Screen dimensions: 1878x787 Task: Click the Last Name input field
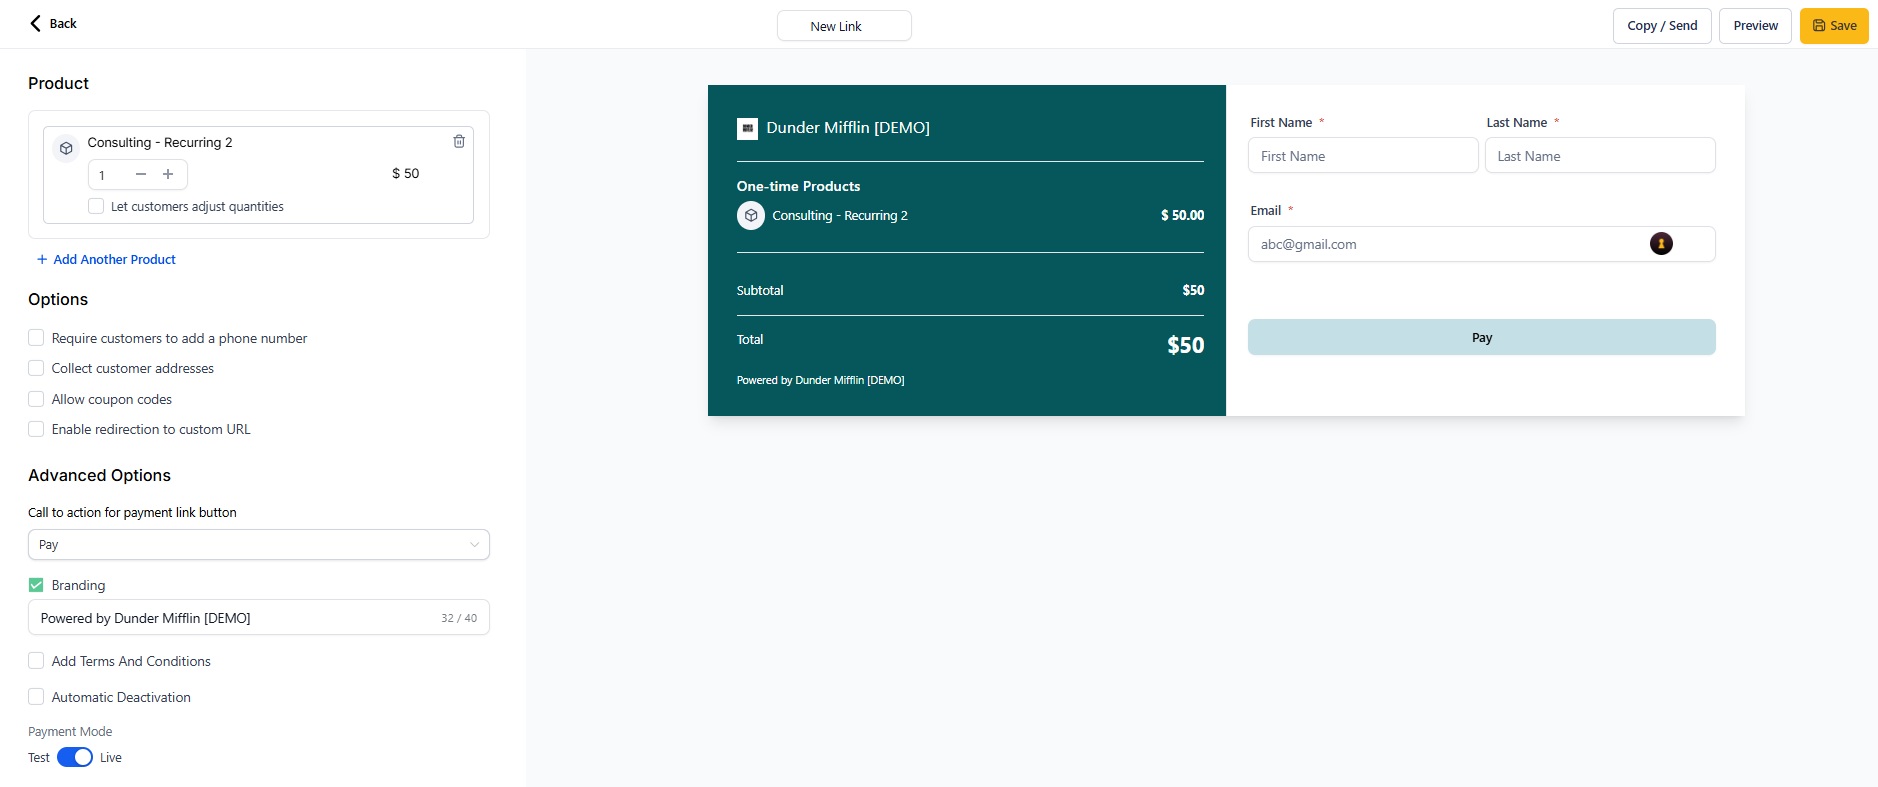coord(1600,156)
